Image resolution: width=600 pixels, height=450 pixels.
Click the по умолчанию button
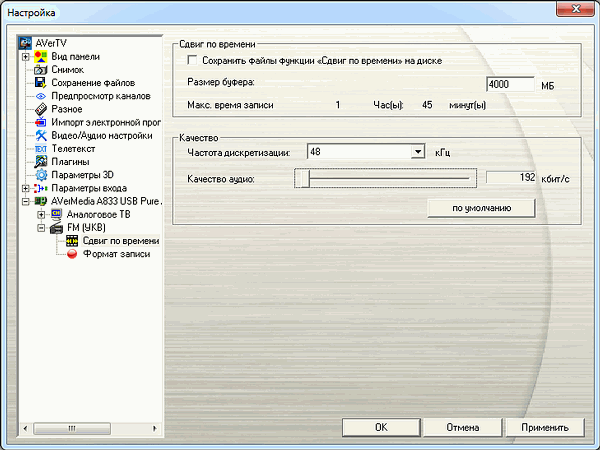point(481,208)
